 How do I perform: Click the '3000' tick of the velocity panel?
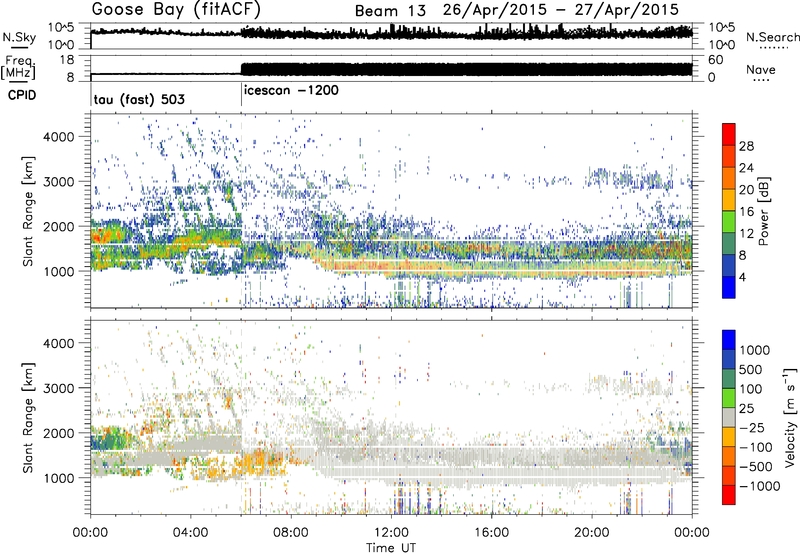pos(58,388)
